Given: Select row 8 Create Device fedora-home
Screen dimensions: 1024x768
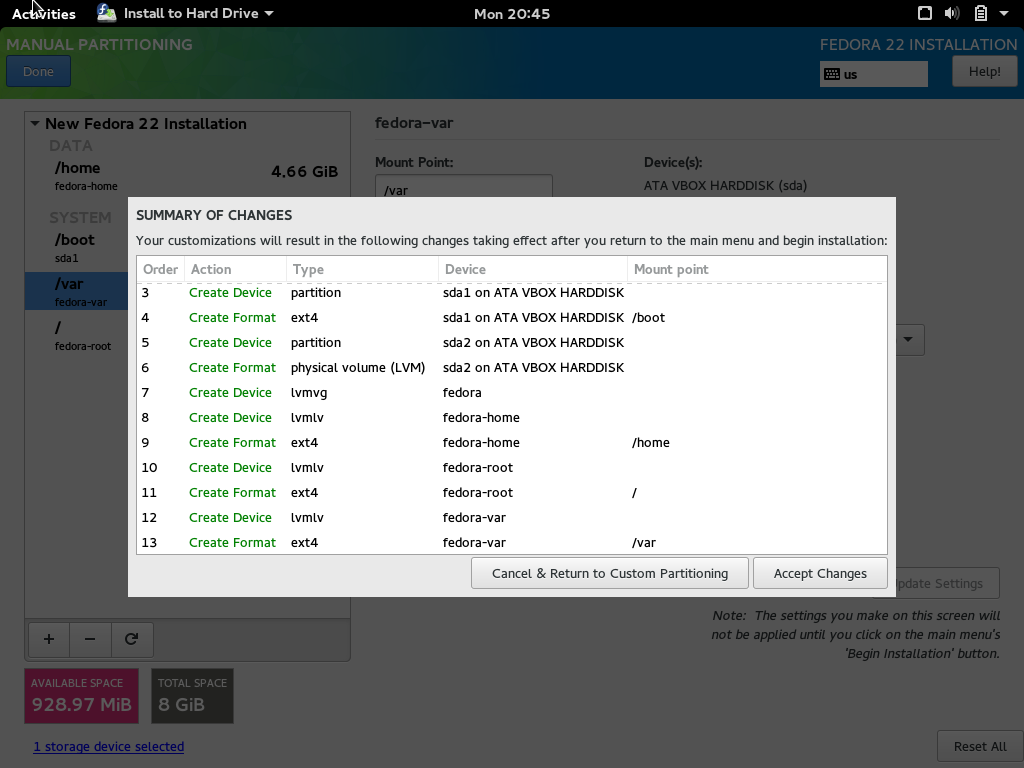Looking at the screenshot, I should tap(512, 417).
